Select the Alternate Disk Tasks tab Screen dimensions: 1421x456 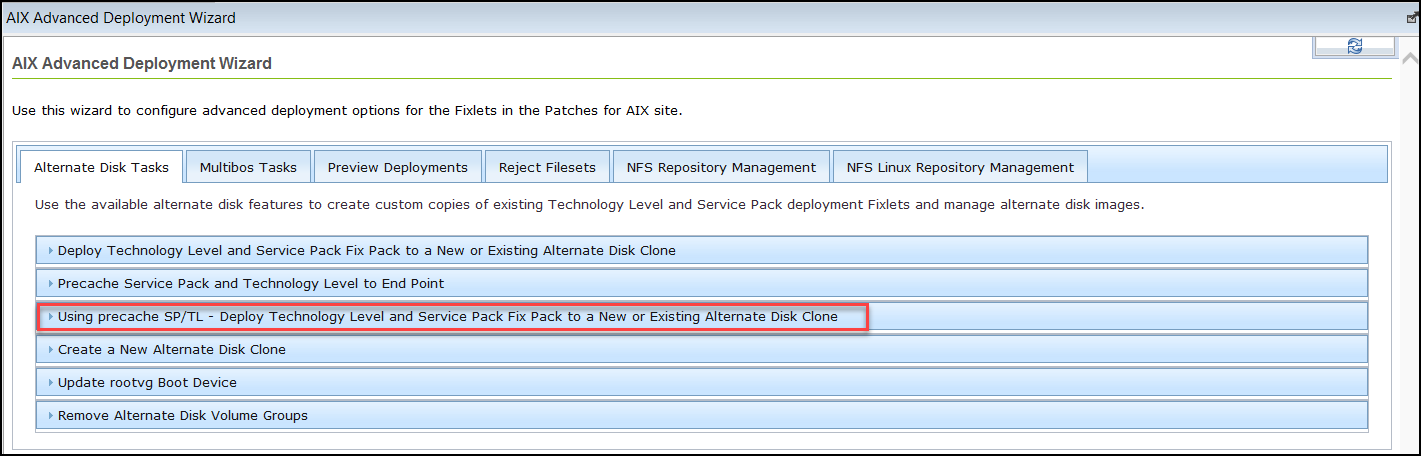click(x=101, y=167)
